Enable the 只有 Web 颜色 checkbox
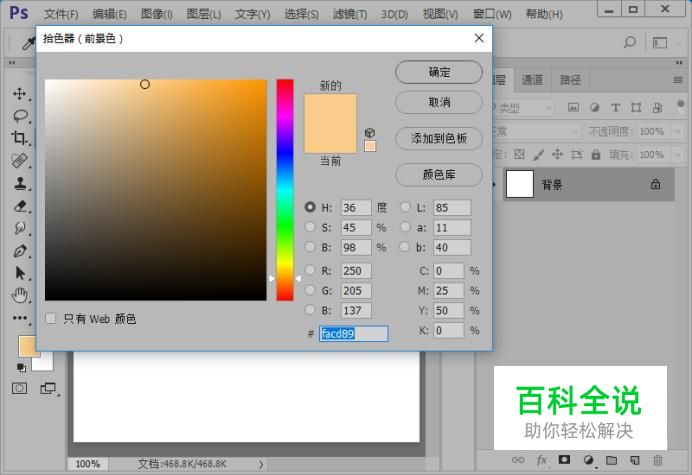692x475 pixels. (x=51, y=318)
